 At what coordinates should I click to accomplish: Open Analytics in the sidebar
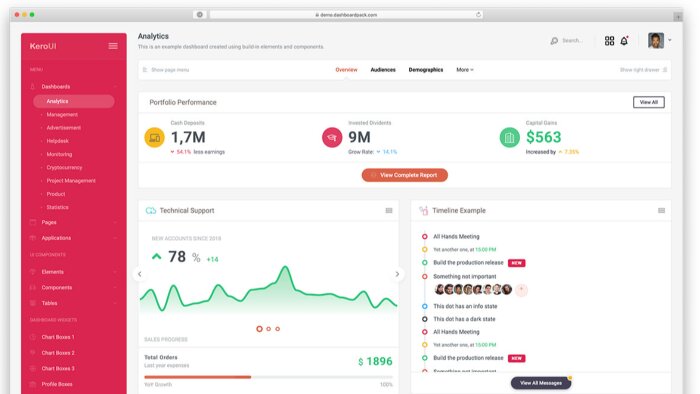coord(74,101)
